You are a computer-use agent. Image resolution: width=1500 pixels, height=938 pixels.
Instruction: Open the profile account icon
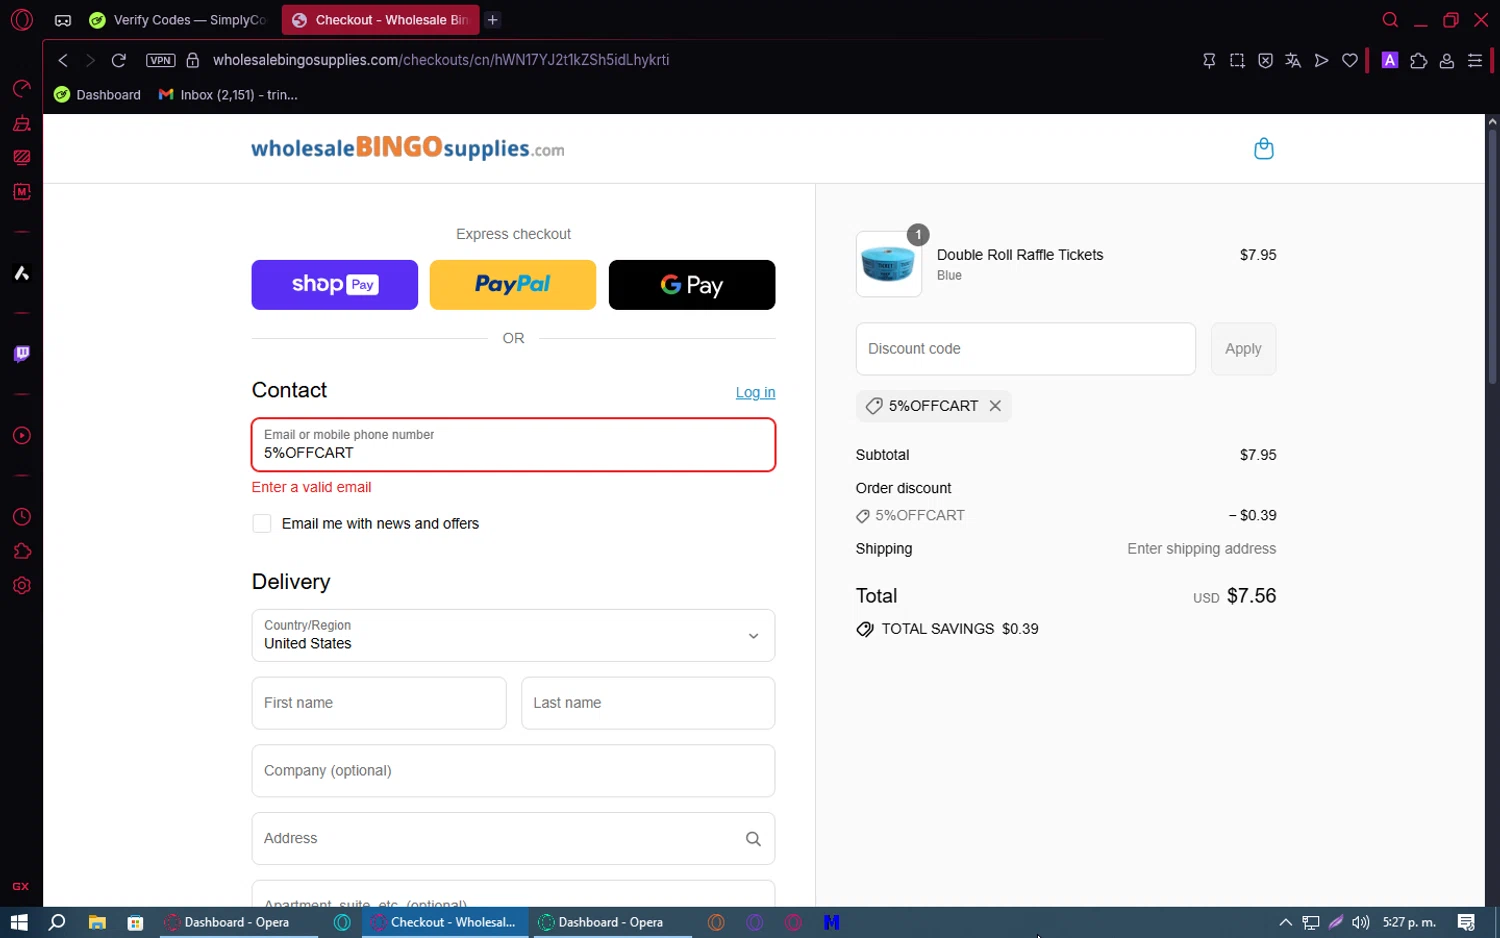point(1446,61)
